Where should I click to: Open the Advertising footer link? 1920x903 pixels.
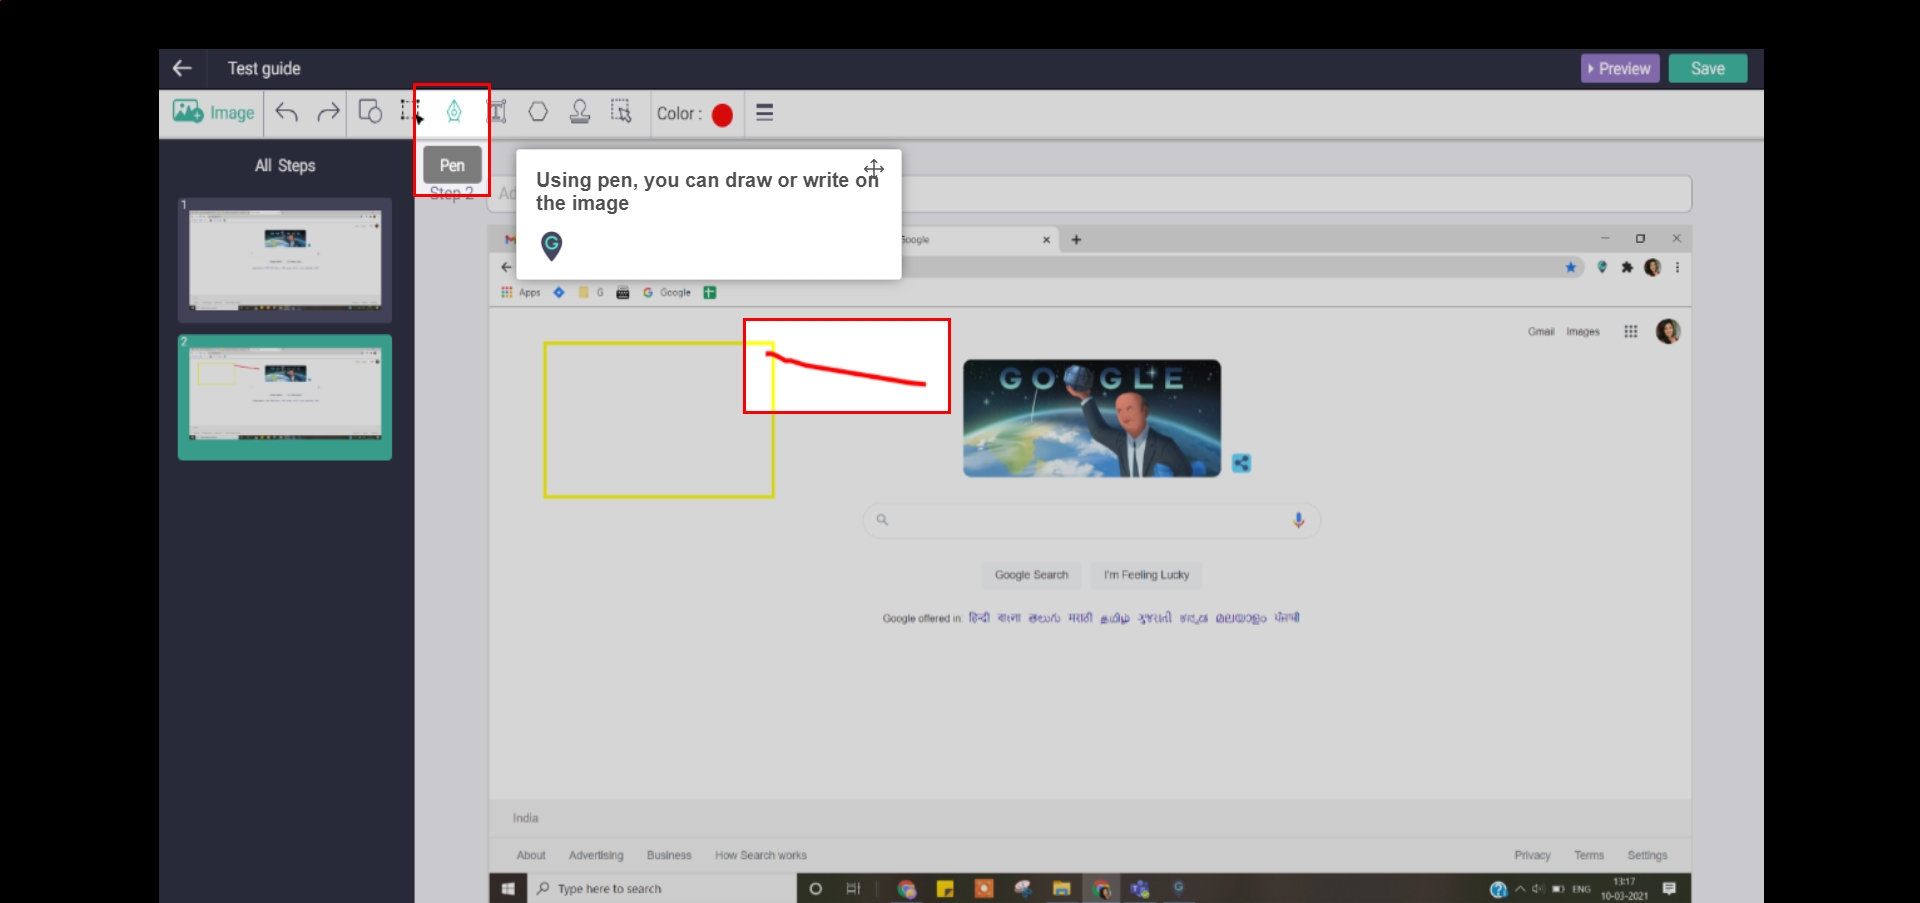[x=596, y=856]
